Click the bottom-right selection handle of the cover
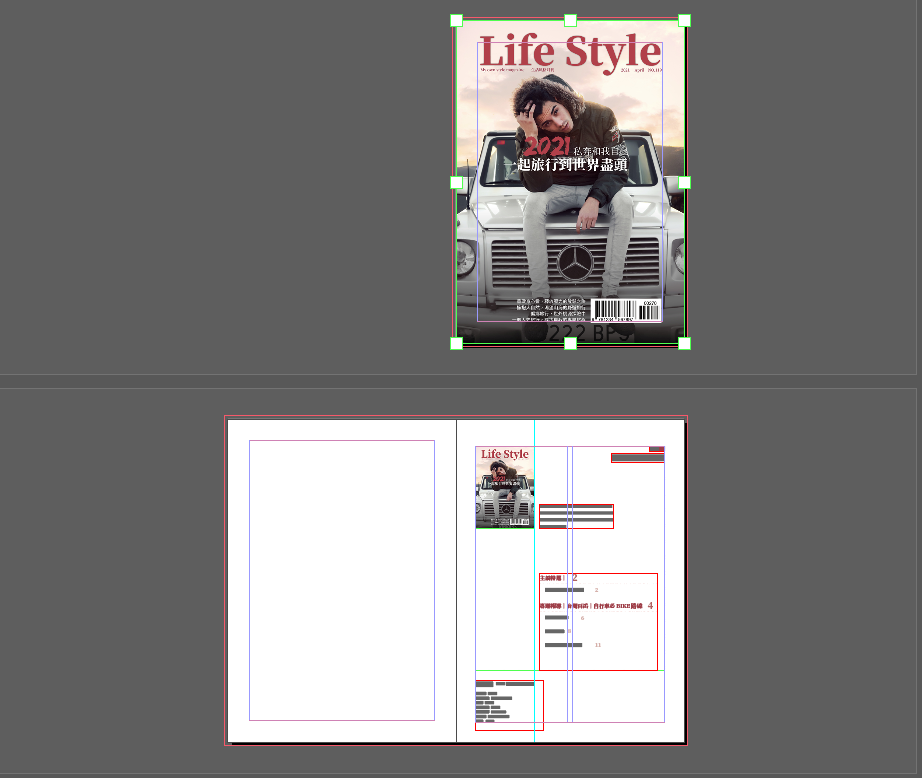This screenshot has height=778, width=922. coord(684,343)
